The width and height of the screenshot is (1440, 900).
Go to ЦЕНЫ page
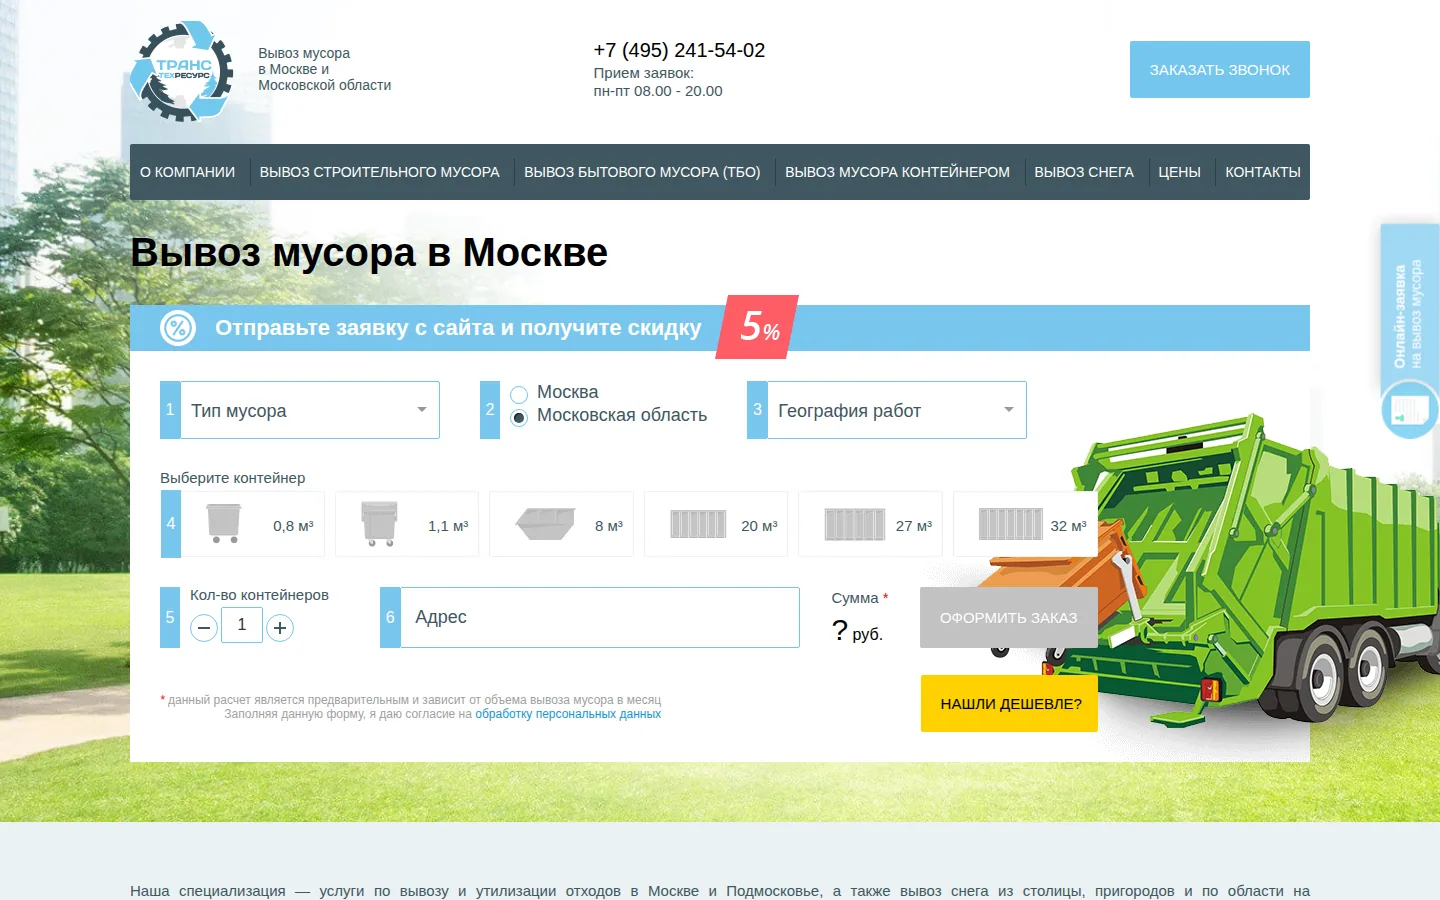coord(1180,172)
